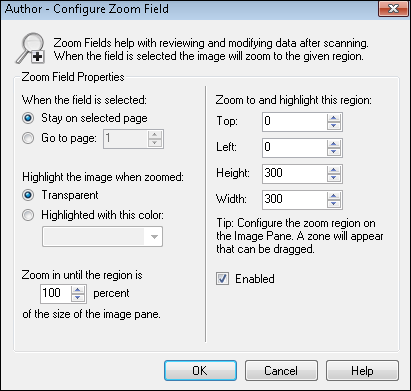Close the Configure Zoom Field dialog
Image resolution: width=411 pixels, height=391 pixels.
pos(393,9)
